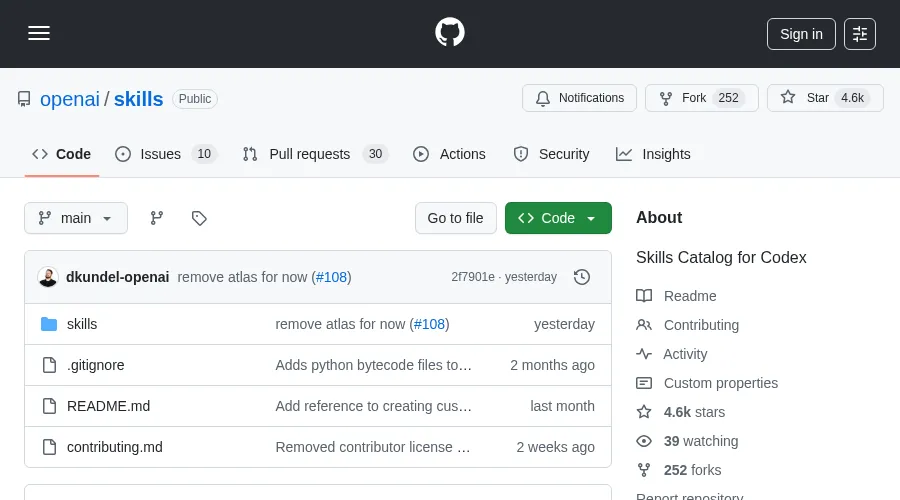Open the skills folder
The height and width of the screenshot is (500, 900).
82,324
